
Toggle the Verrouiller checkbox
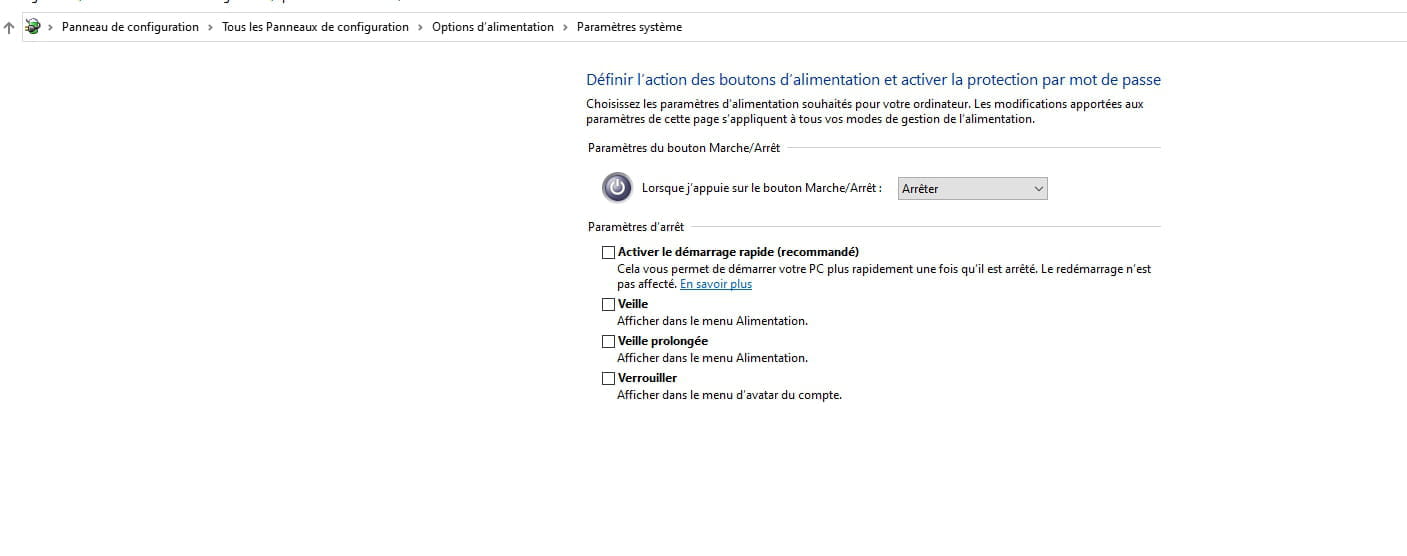point(608,378)
